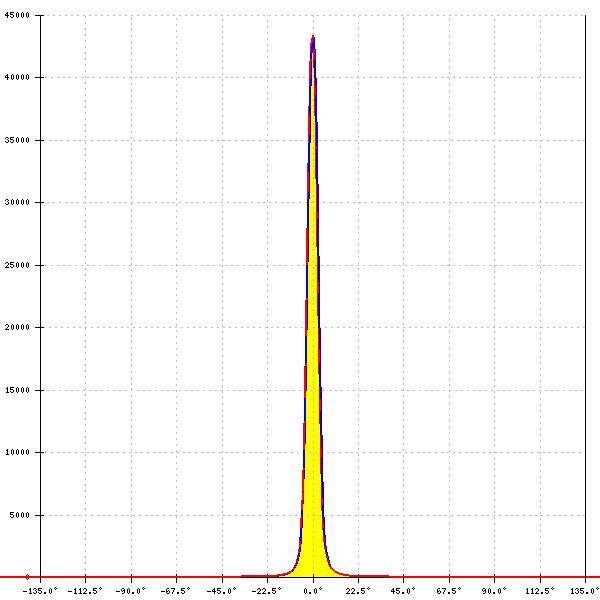Click the 112.5° x-axis label
This screenshot has height=600, width=600.
tap(540, 591)
